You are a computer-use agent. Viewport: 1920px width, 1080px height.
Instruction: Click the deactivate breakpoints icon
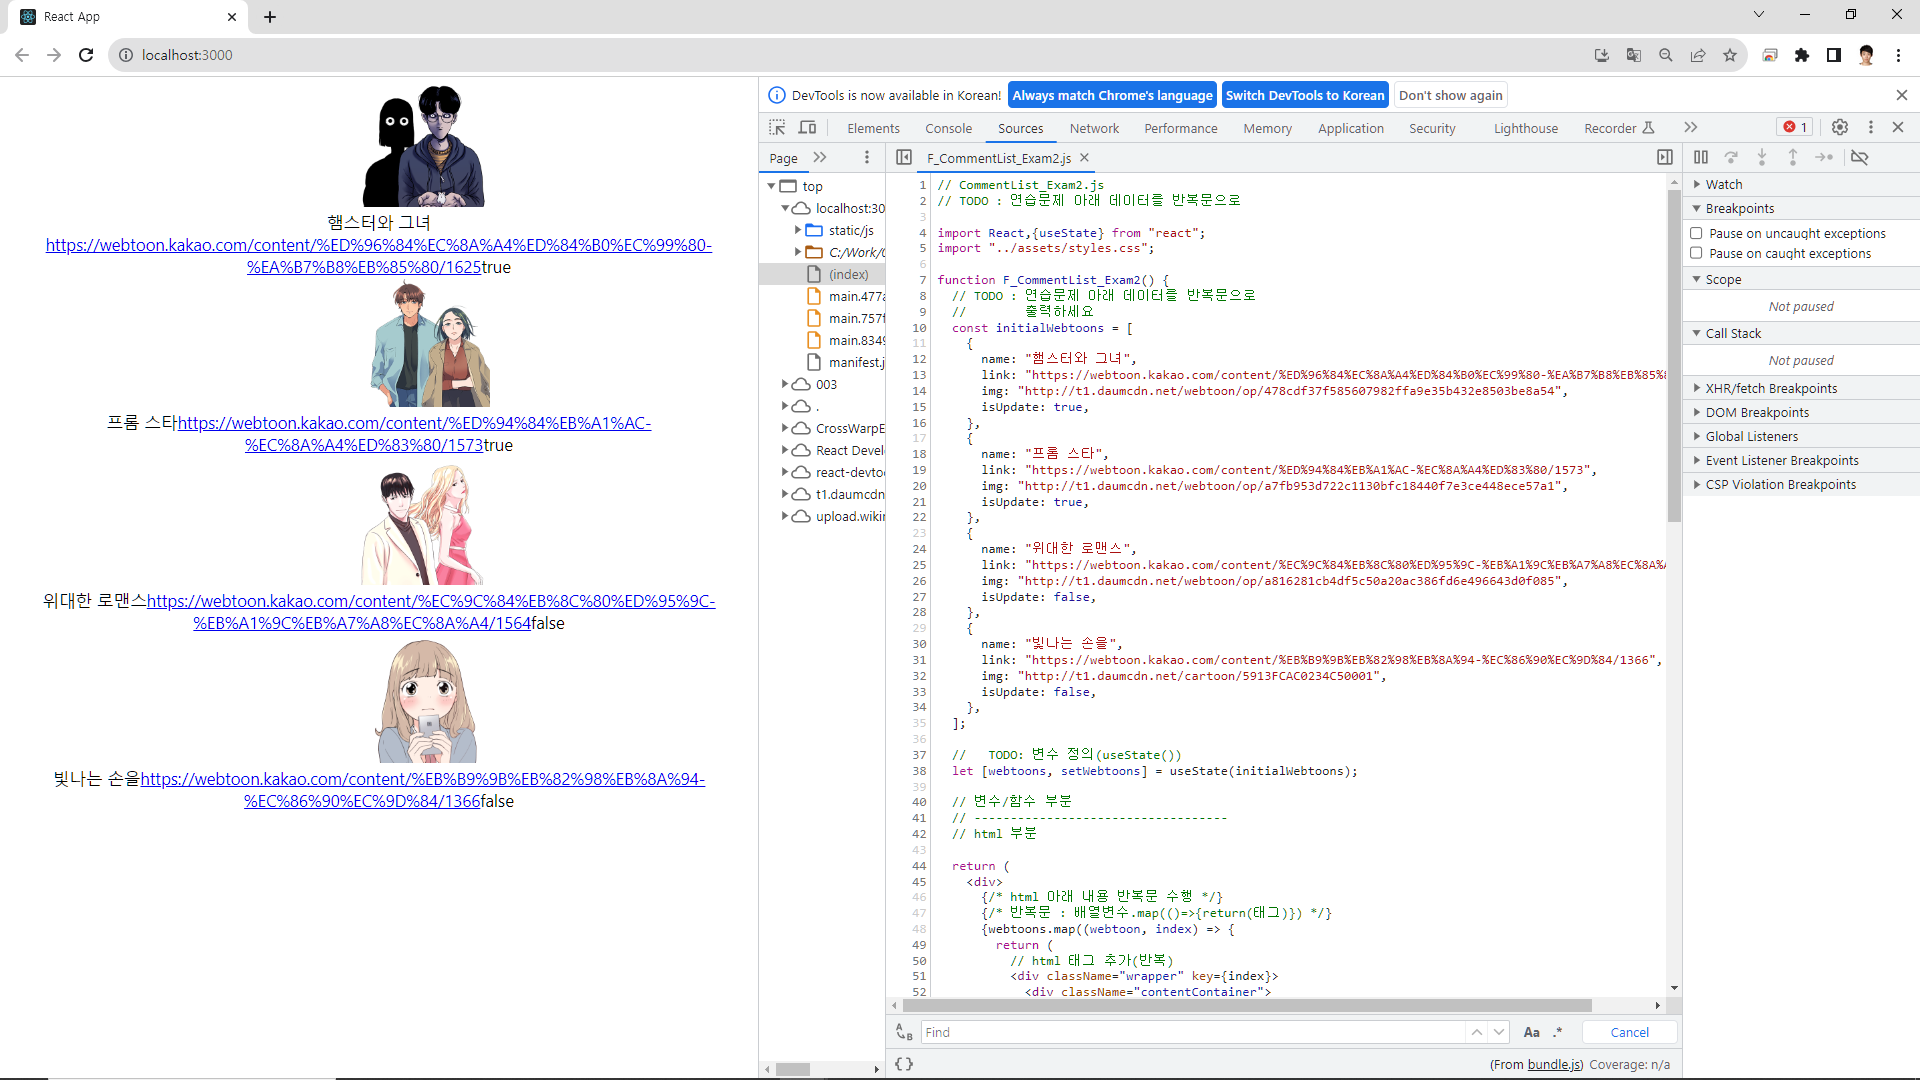[x=1859, y=157]
